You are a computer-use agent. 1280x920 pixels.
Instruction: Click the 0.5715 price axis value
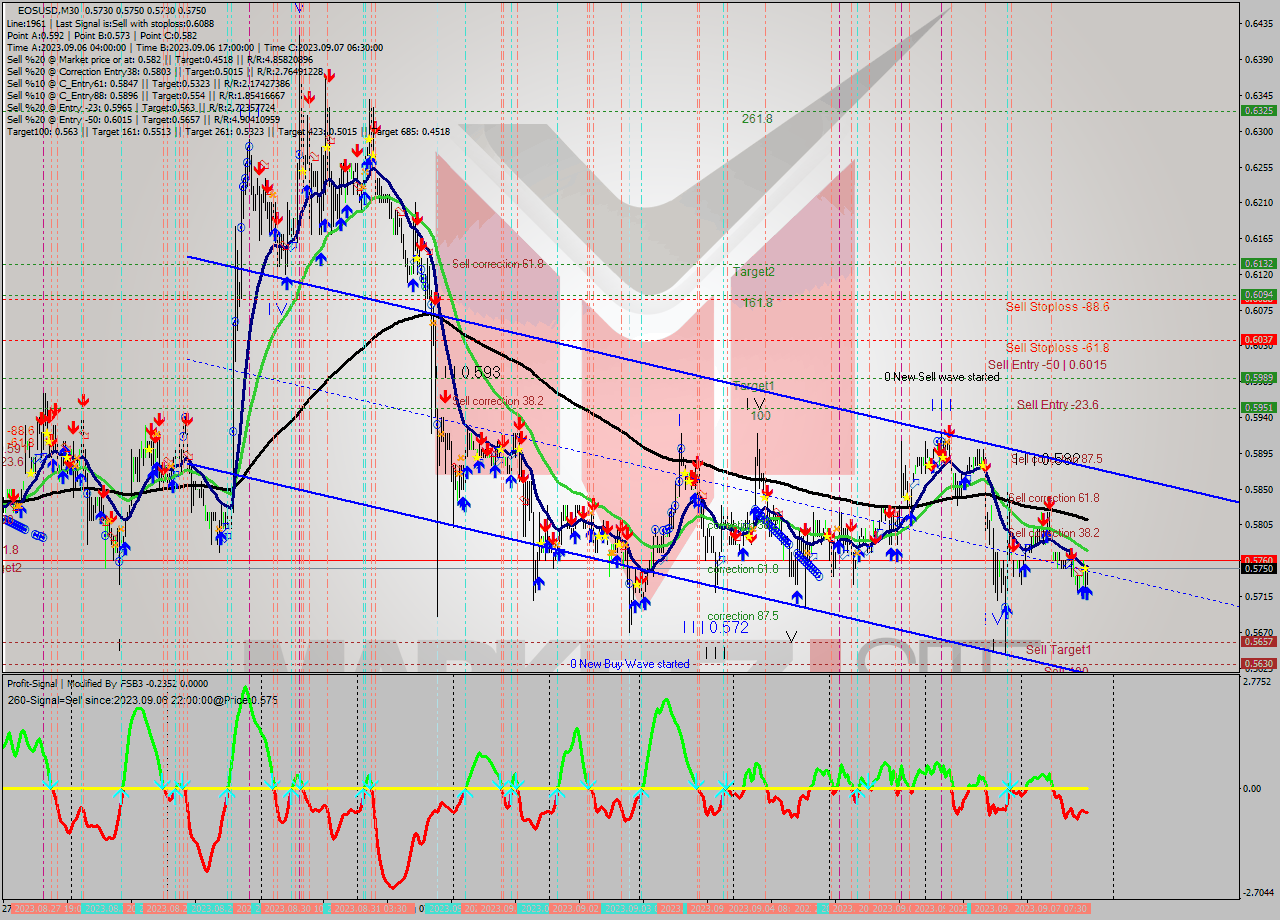1257,597
